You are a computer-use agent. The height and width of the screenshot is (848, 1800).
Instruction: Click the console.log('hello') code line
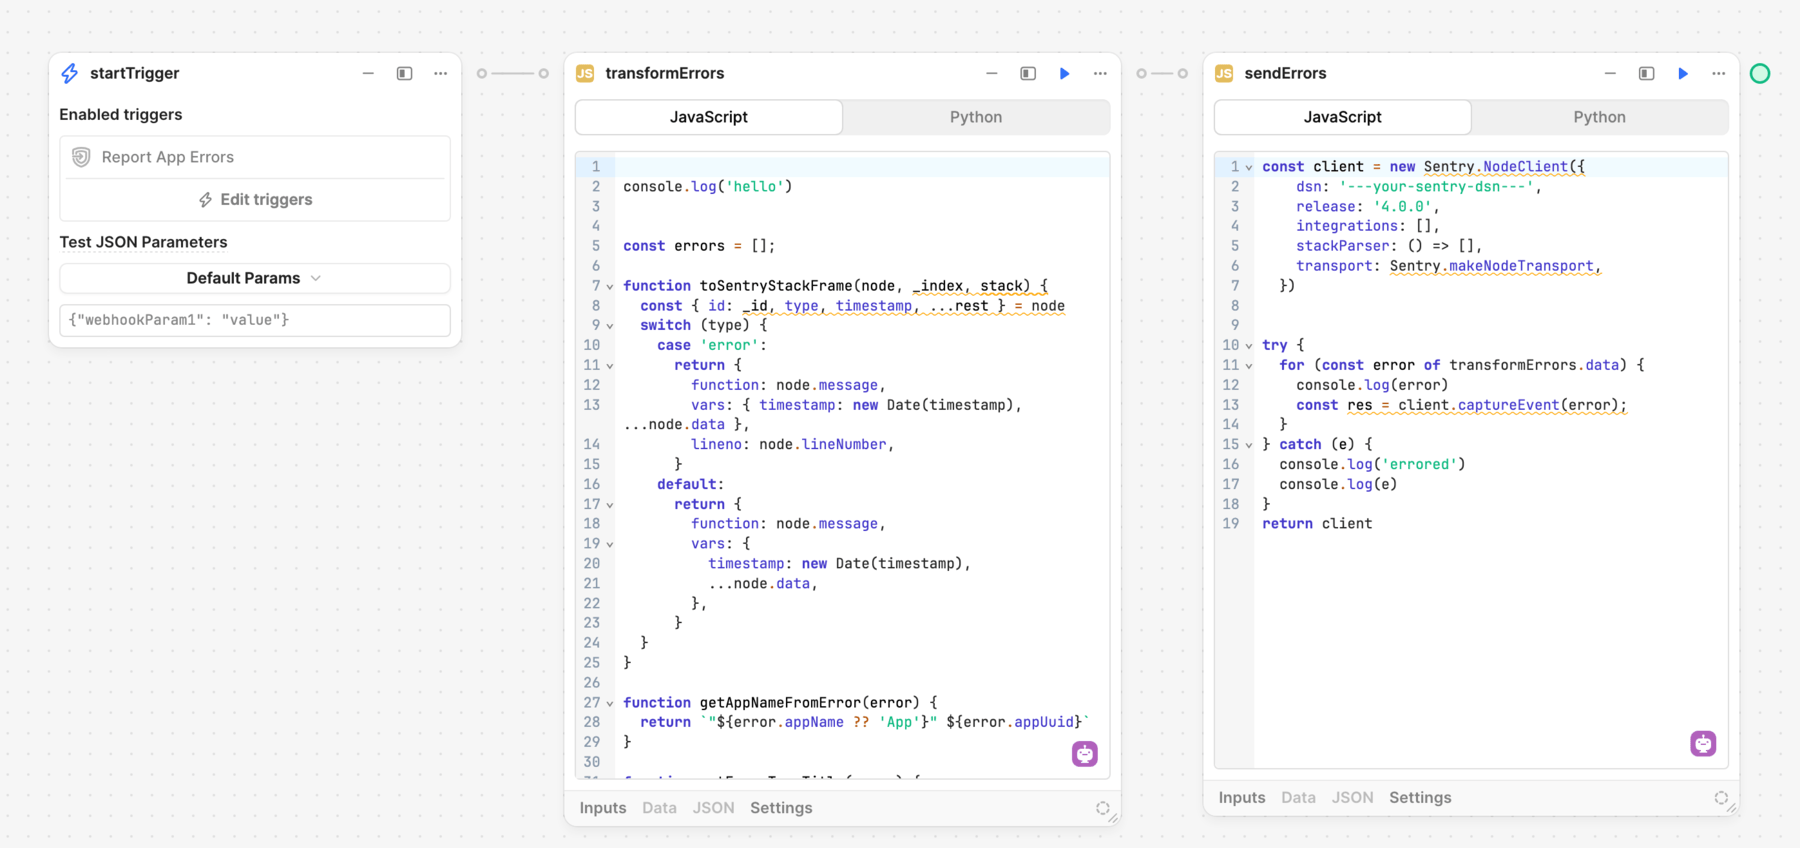[708, 186]
